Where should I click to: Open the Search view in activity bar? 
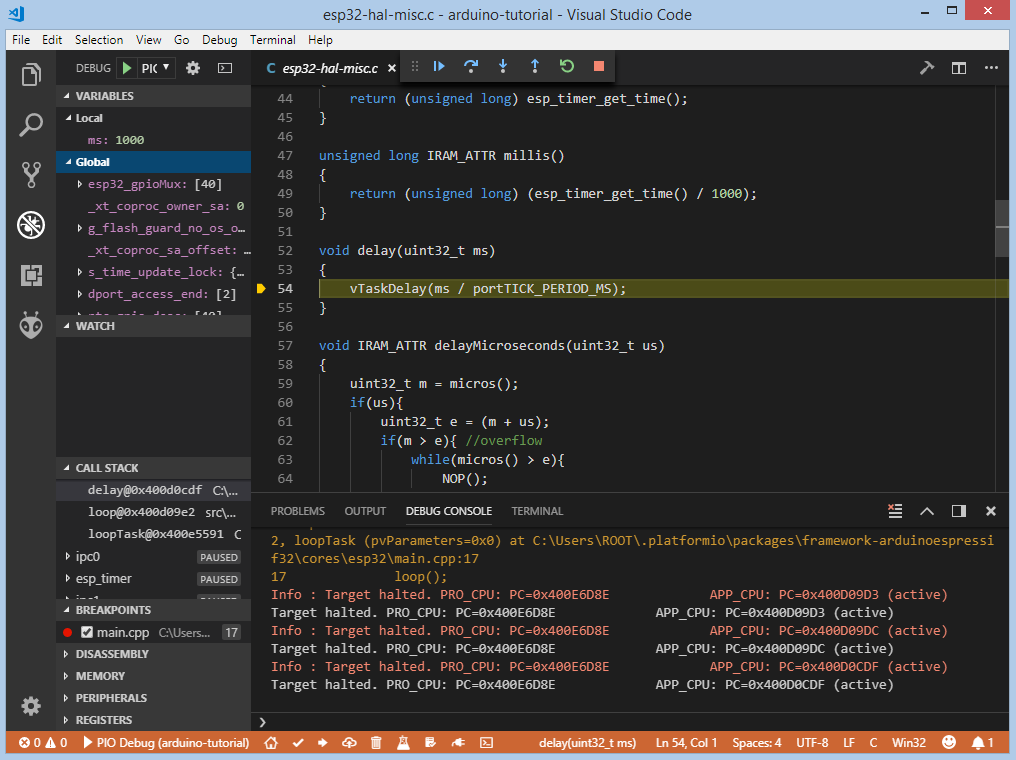pos(31,125)
